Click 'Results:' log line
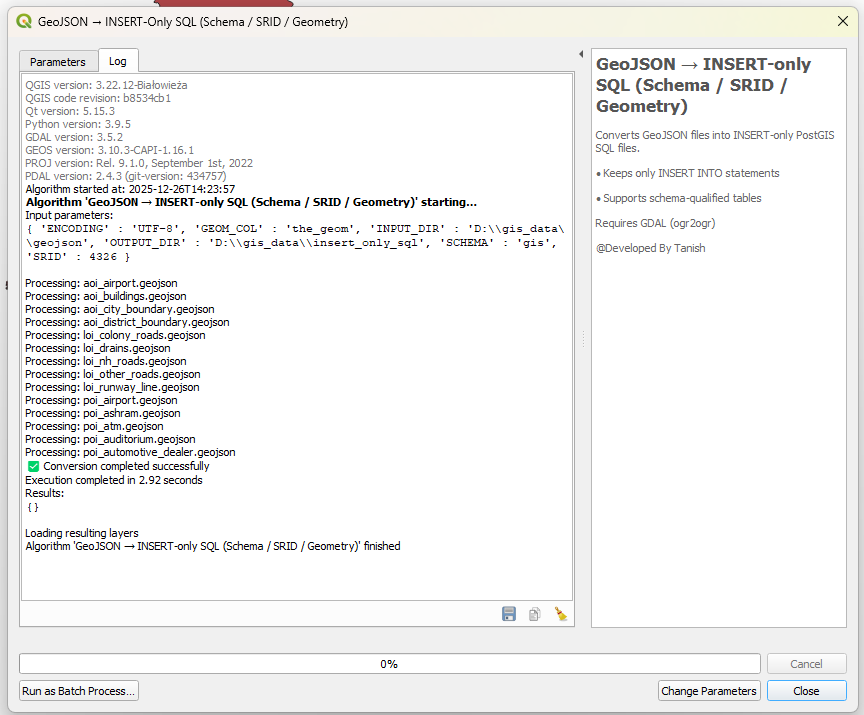The height and width of the screenshot is (715, 864). click(x=45, y=494)
